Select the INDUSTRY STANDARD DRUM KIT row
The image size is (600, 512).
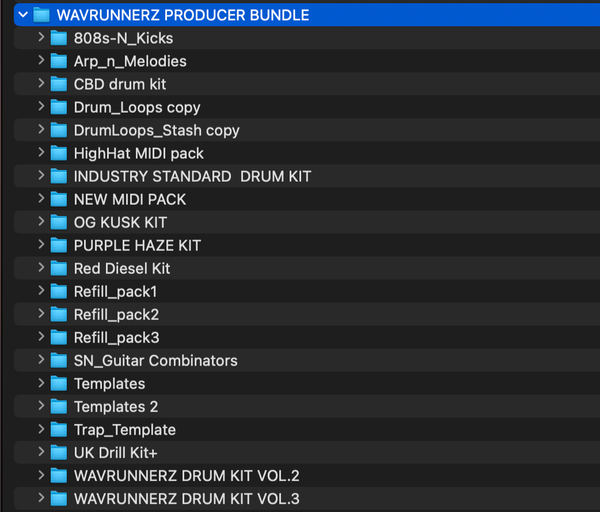point(192,176)
